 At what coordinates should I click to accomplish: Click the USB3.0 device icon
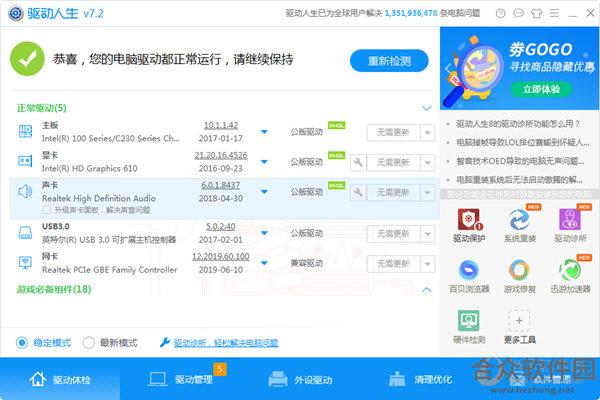(x=25, y=232)
